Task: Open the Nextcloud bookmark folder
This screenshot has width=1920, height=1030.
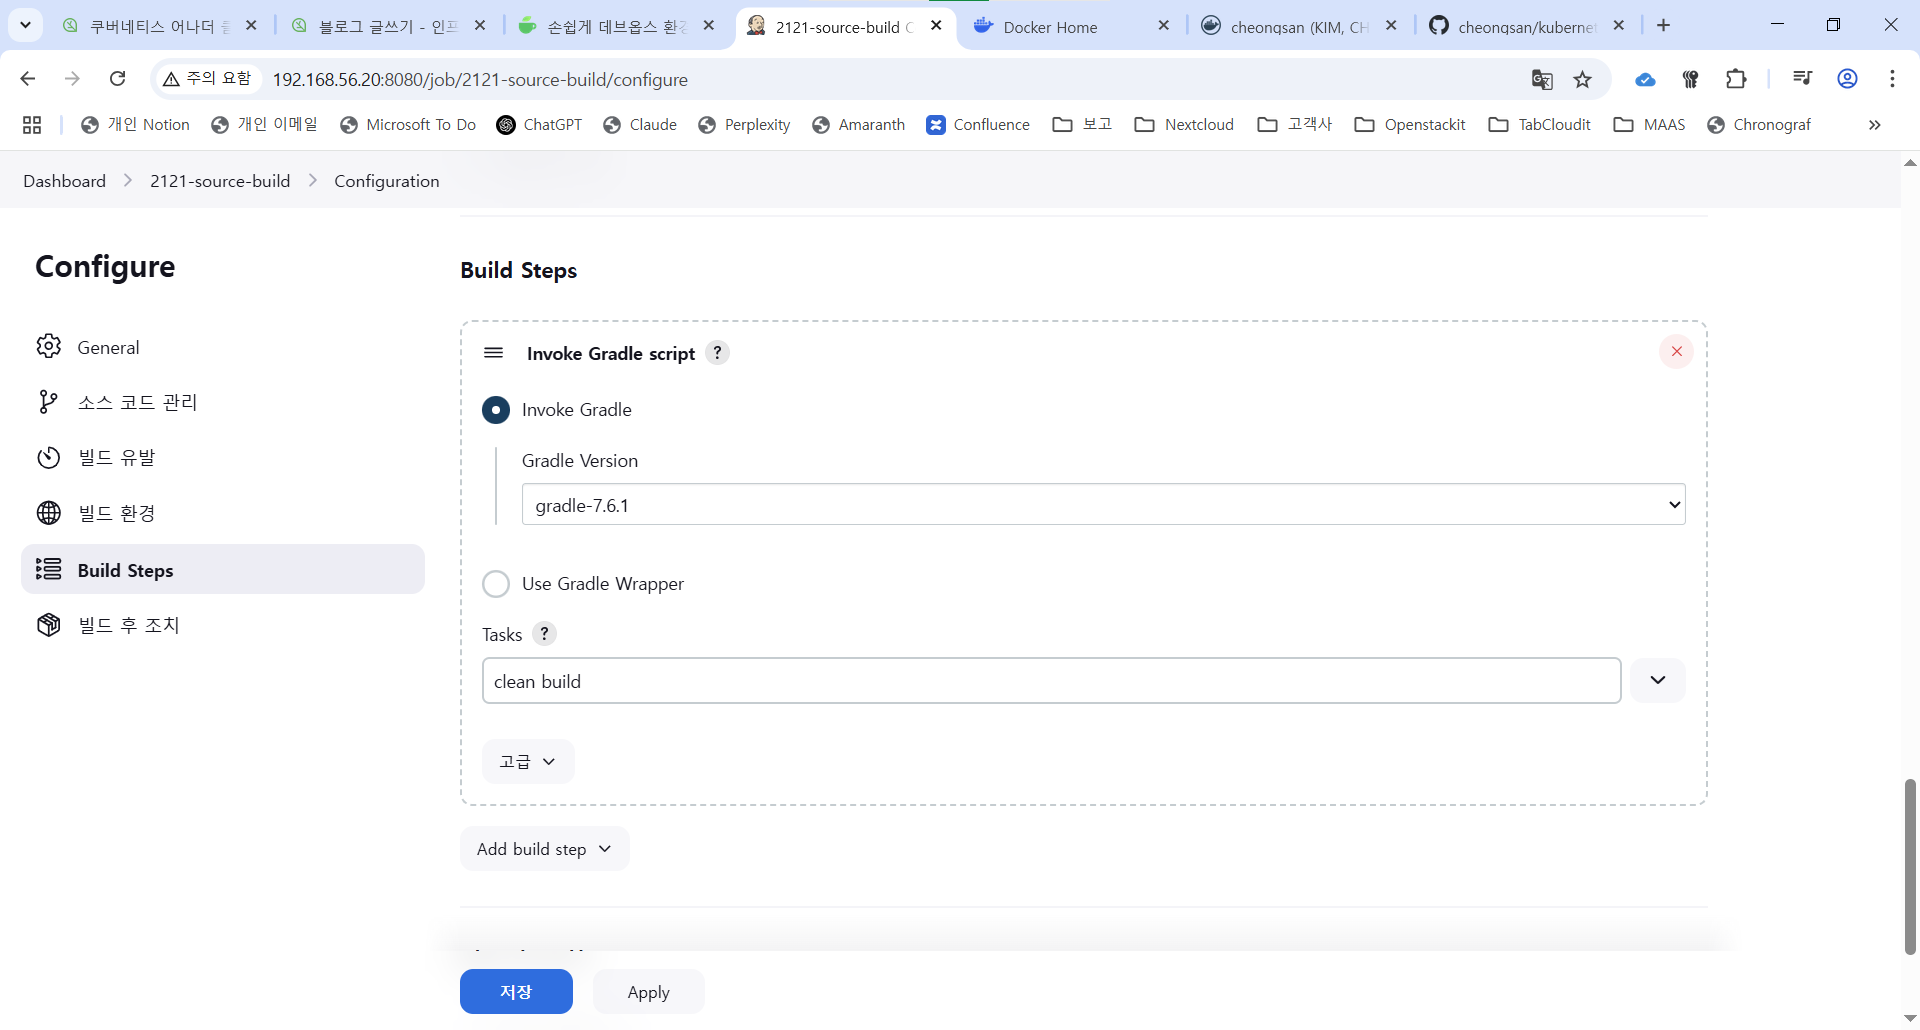Action: pos(1185,125)
